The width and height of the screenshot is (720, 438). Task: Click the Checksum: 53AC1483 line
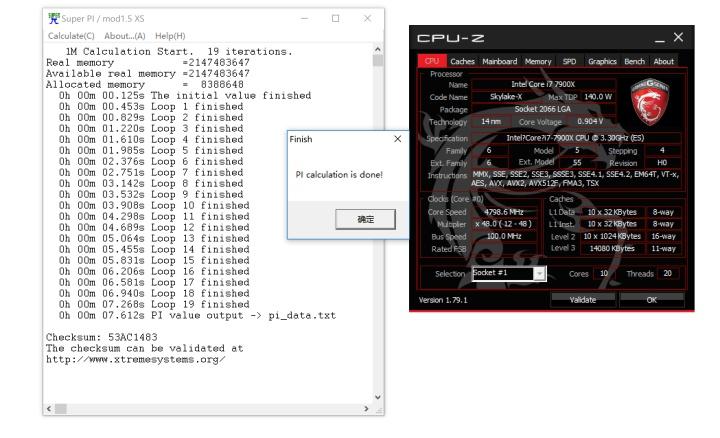[x=101, y=337]
